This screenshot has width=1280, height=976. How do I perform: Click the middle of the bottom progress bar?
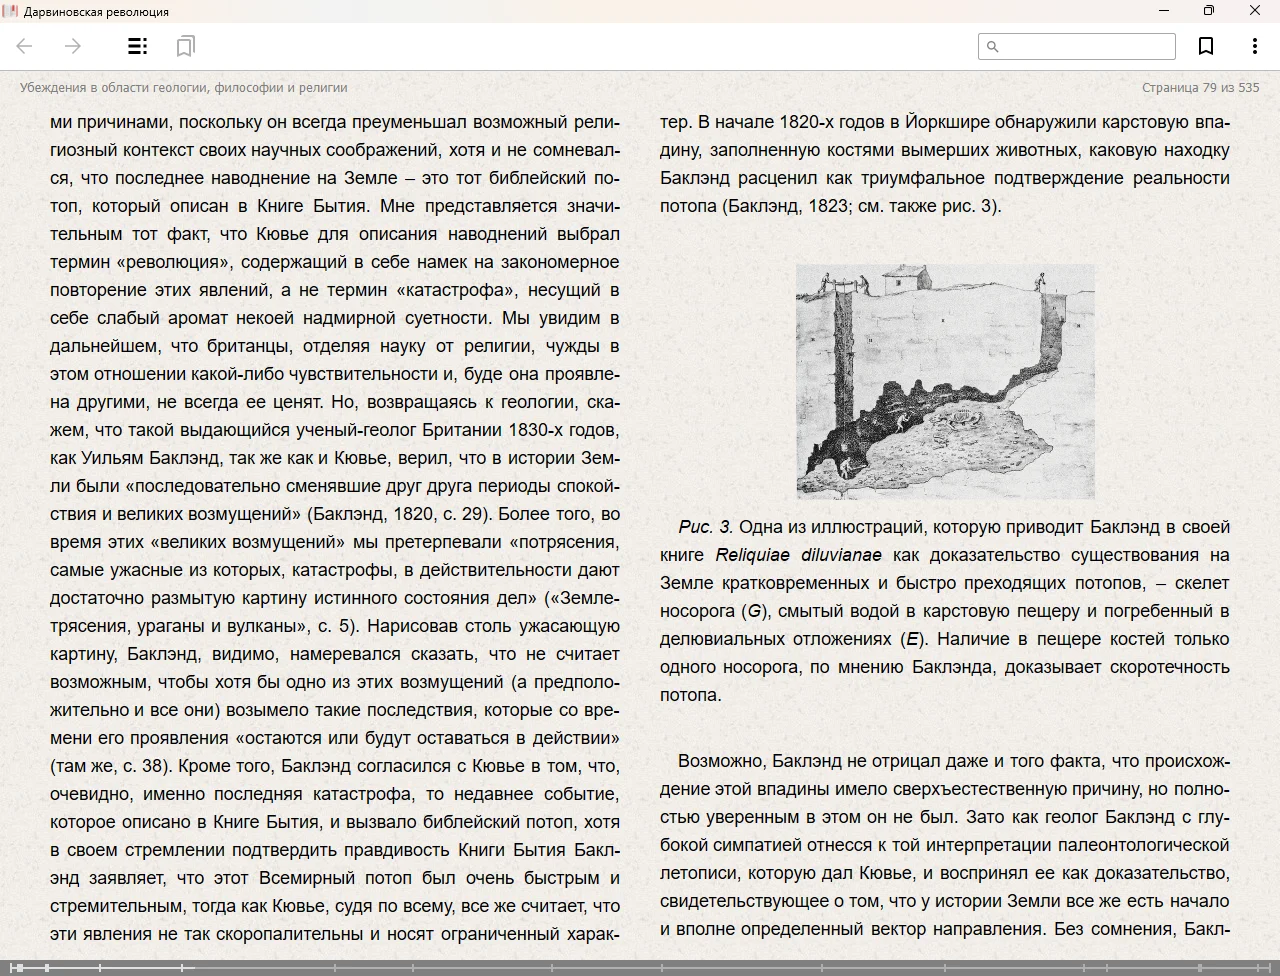[x=640, y=968]
